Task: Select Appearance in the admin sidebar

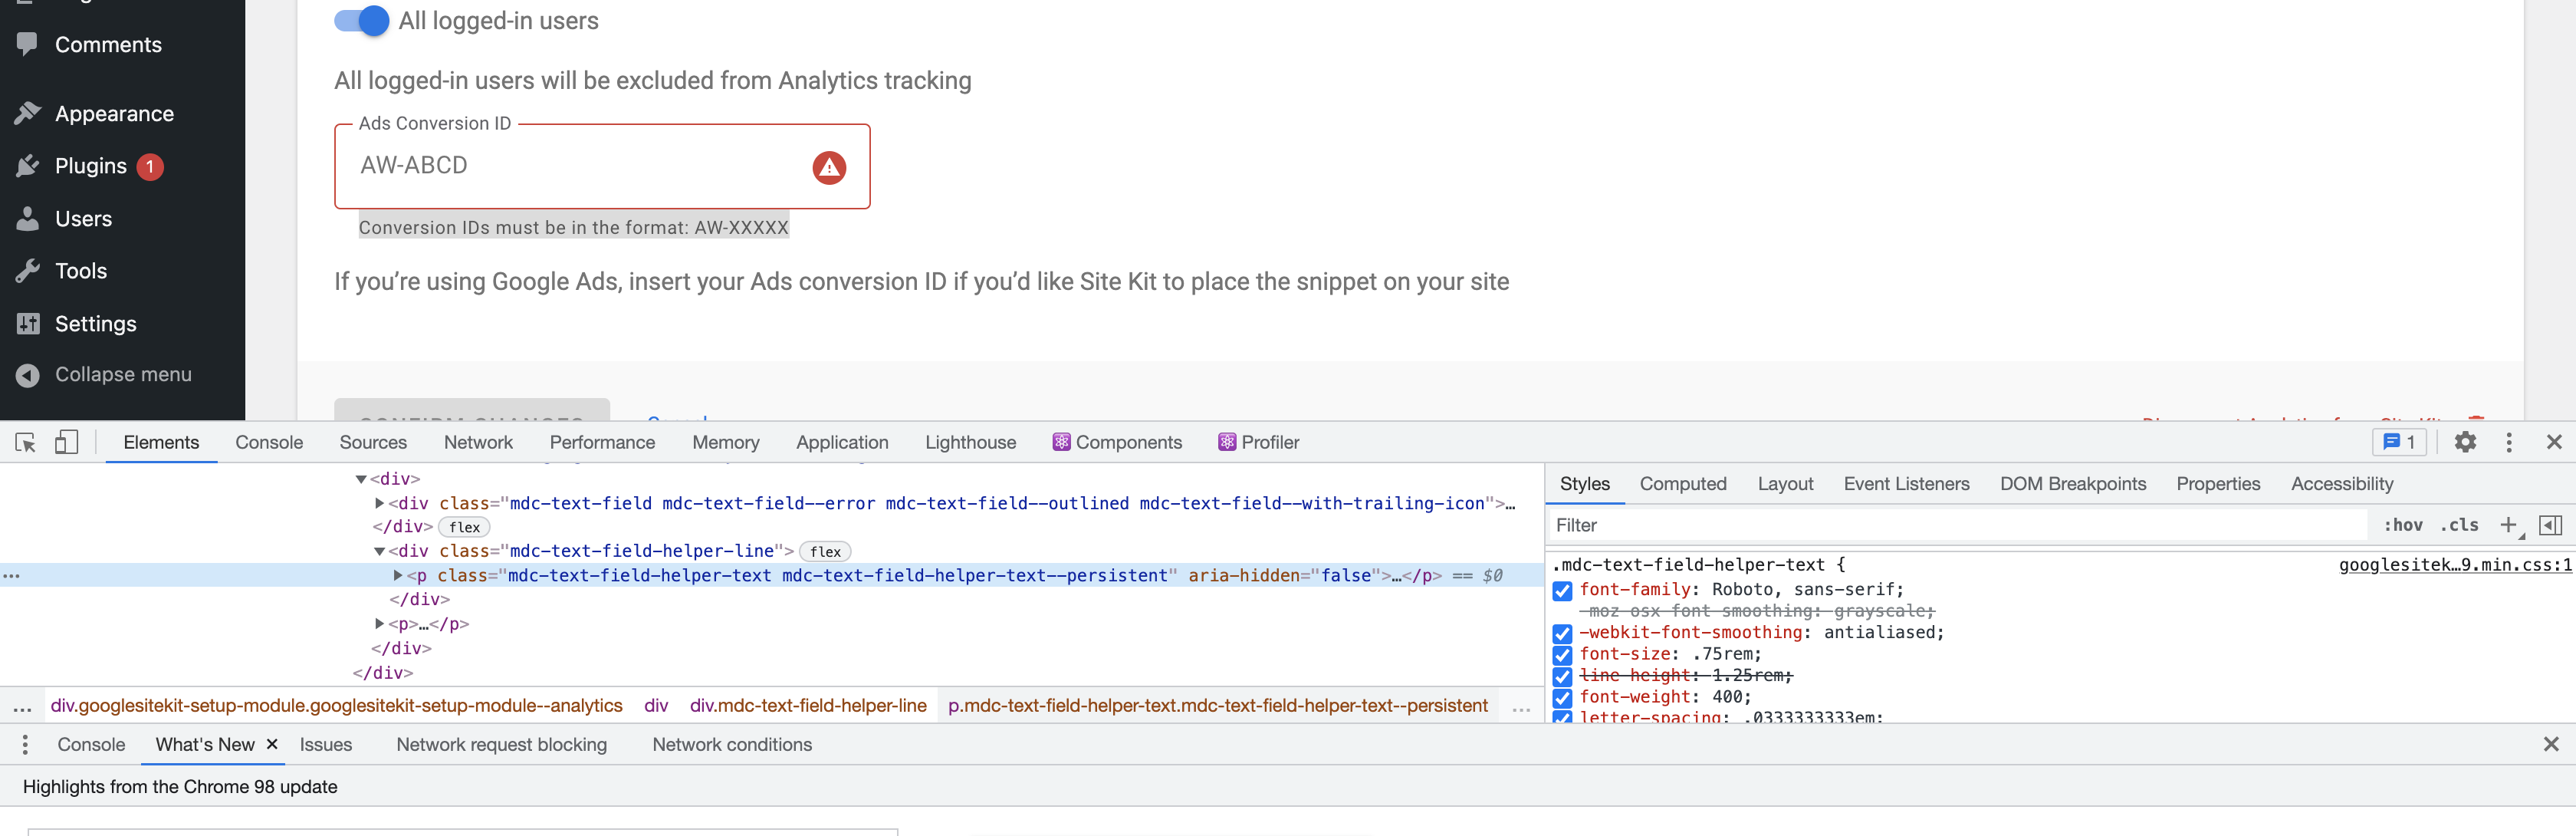Action: [114, 113]
